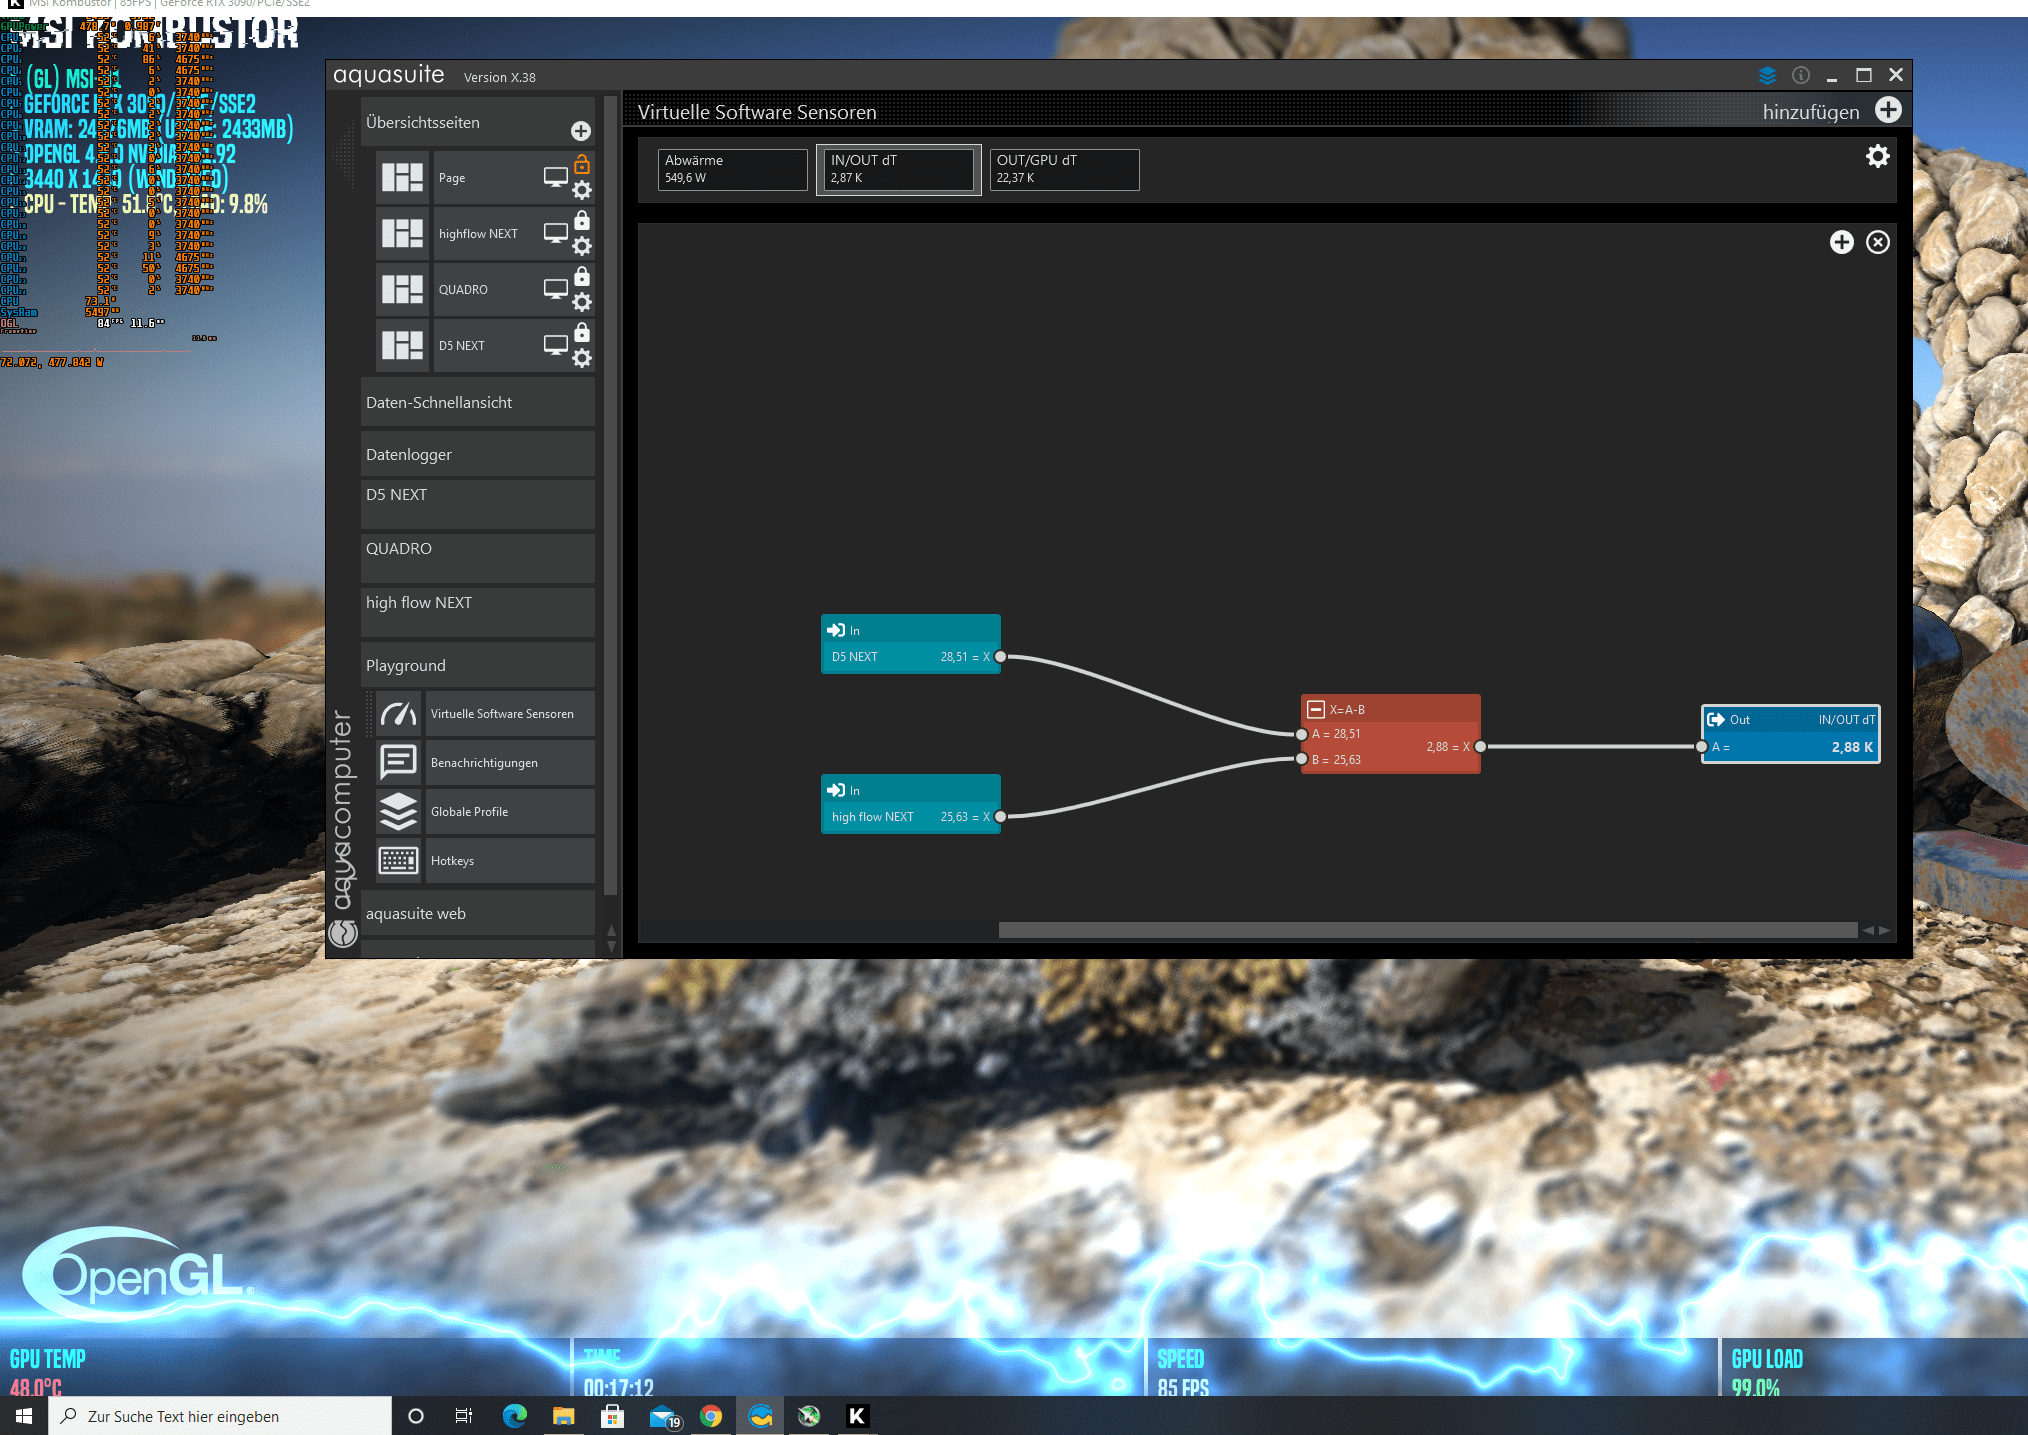Screen dimensions: 2028x1435
Task: Toggle the lock on highflow NEXT page
Action: pos(582,221)
